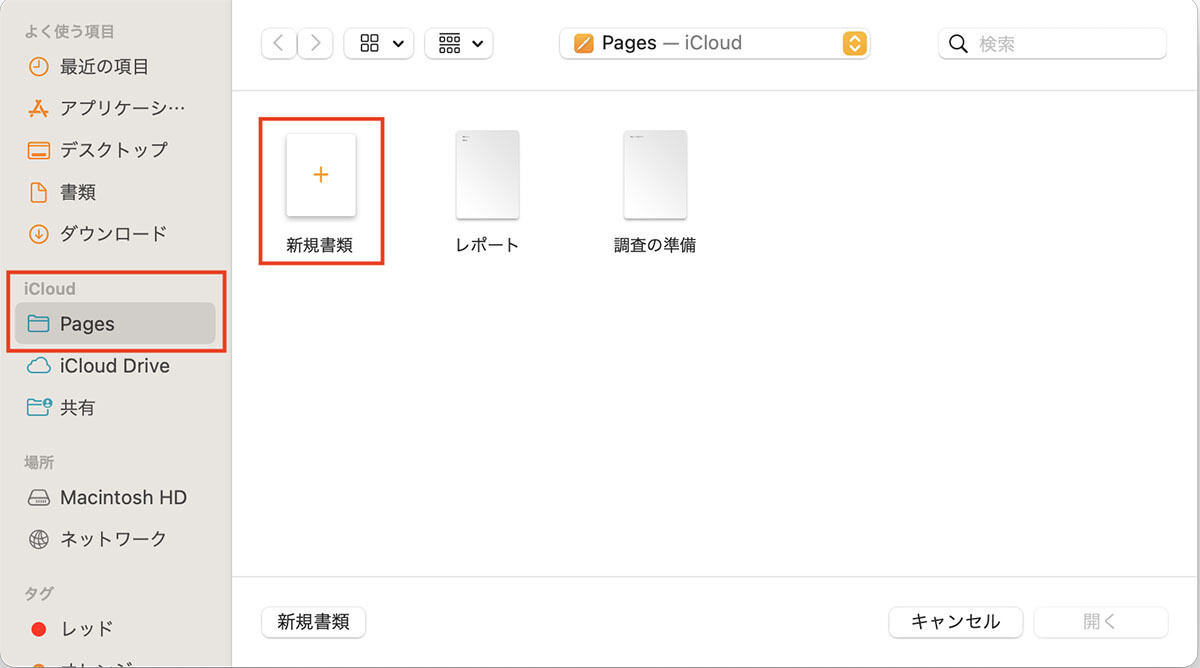This screenshot has width=1200, height=668.
Task: Select the 調査の準備 document thumbnail
Action: tap(655, 174)
